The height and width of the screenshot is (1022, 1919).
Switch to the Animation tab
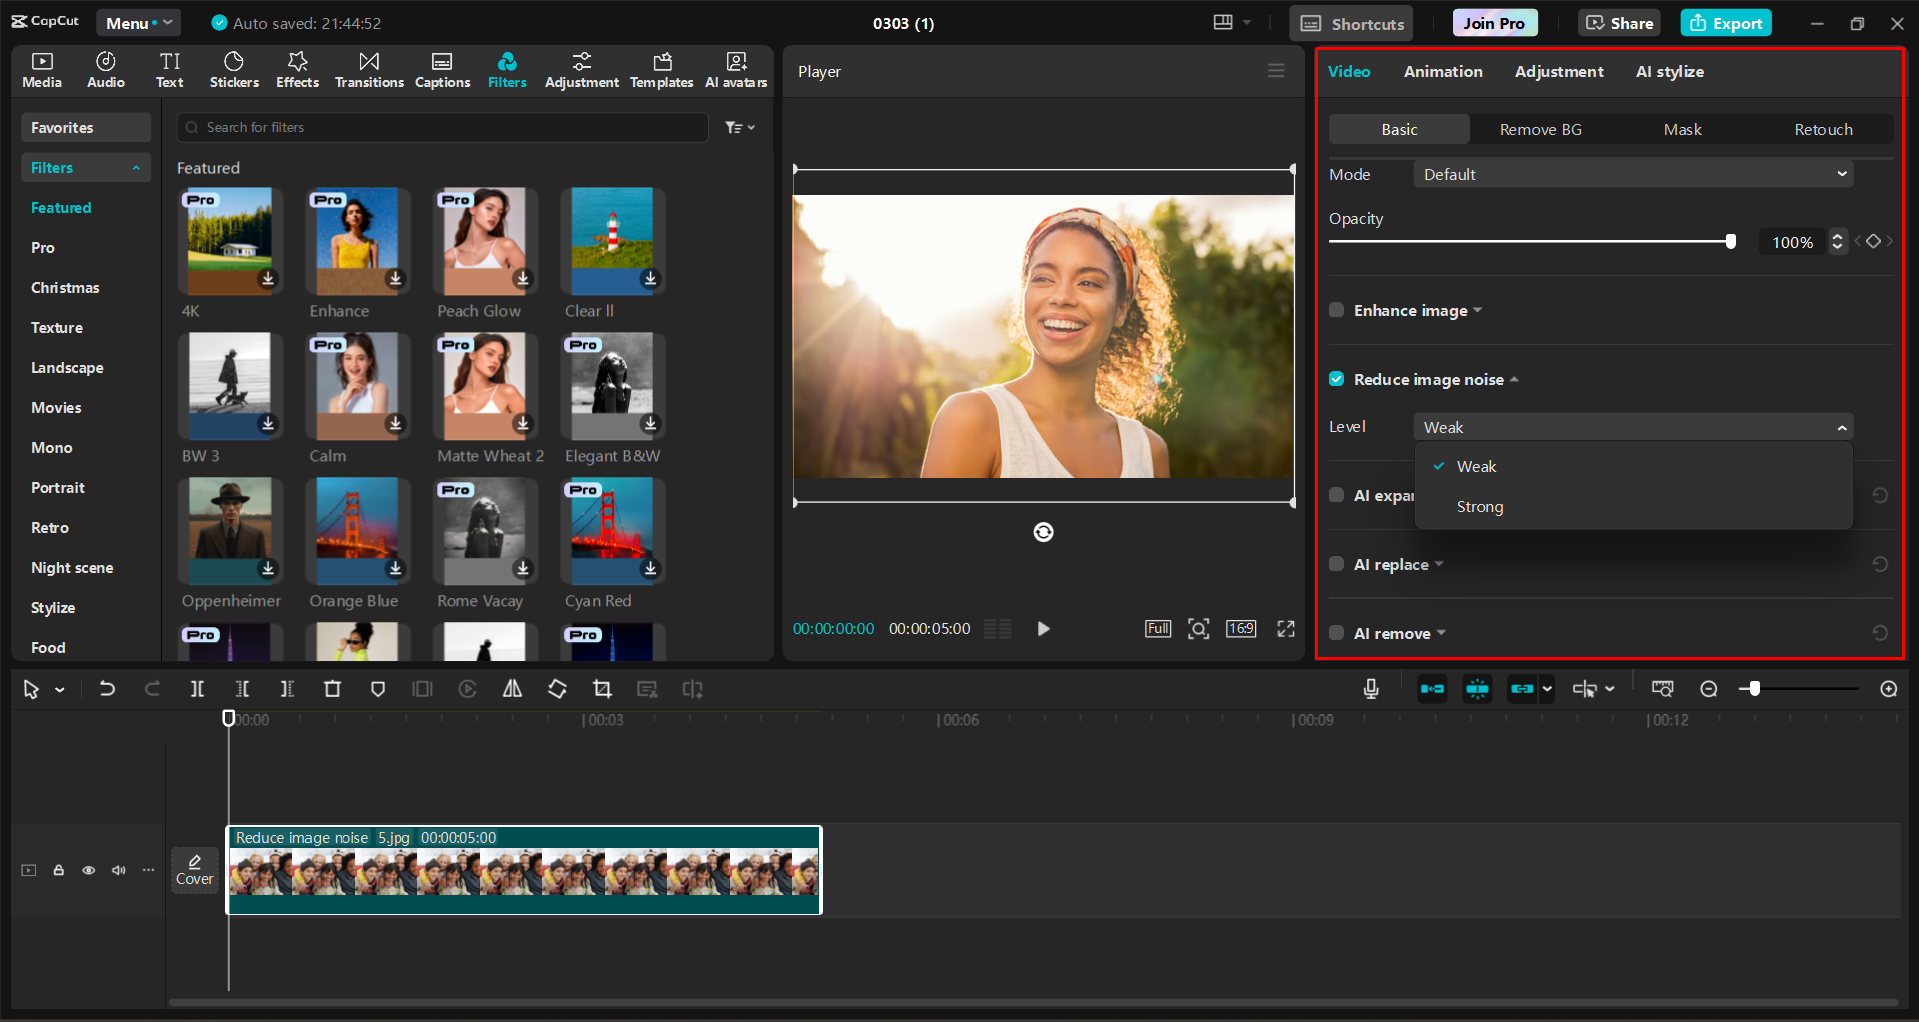point(1443,71)
